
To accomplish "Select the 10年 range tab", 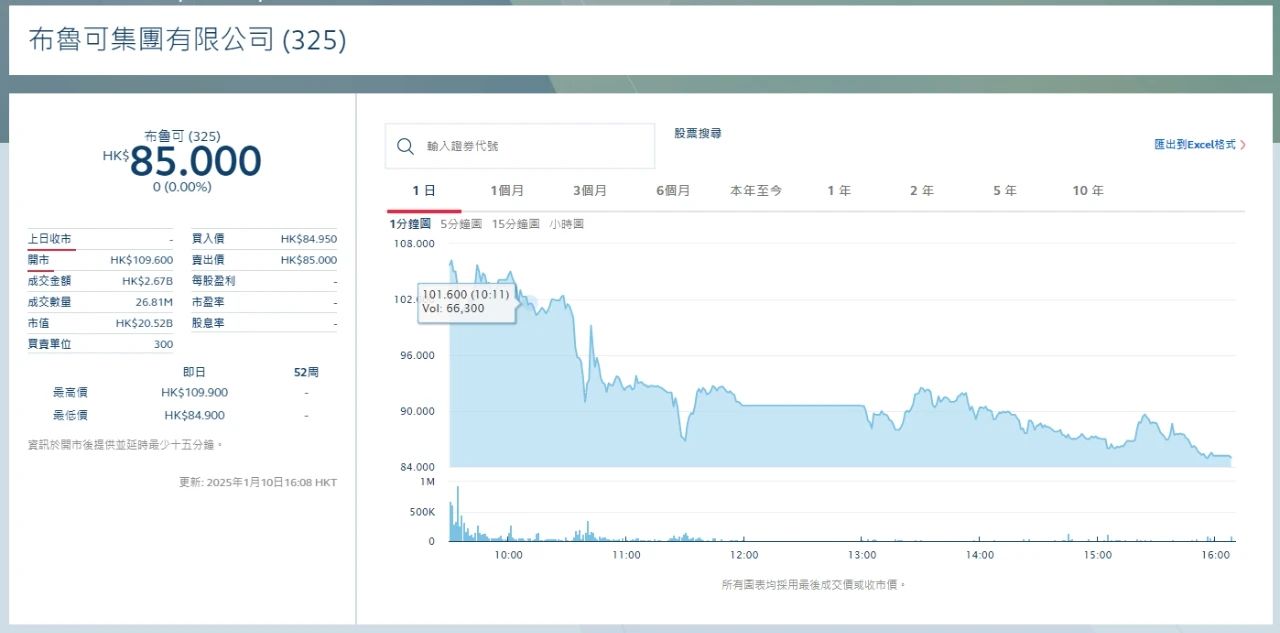I will pyautogui.click(x=1088, y=191).
